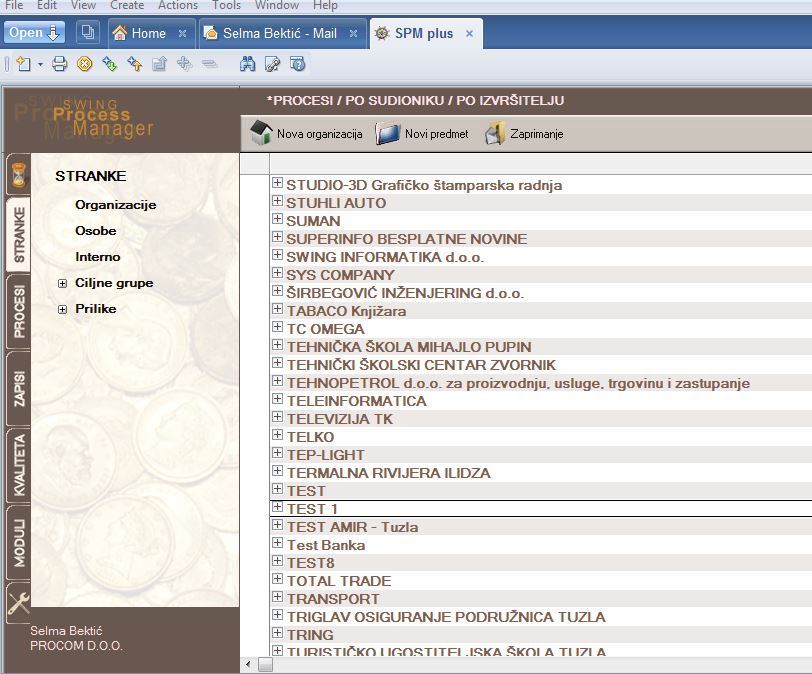Click the Print icon
The image size is (812, 674).
point(60,64)
